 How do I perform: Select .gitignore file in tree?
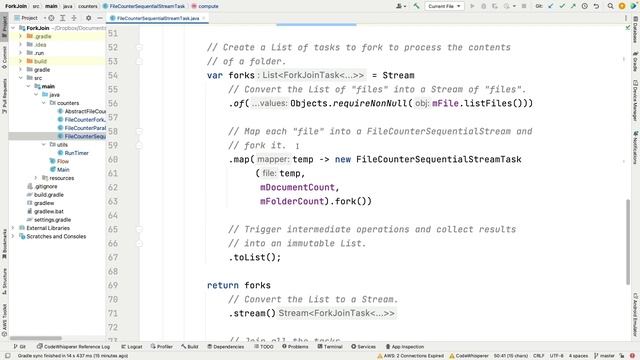click(42, 187)
